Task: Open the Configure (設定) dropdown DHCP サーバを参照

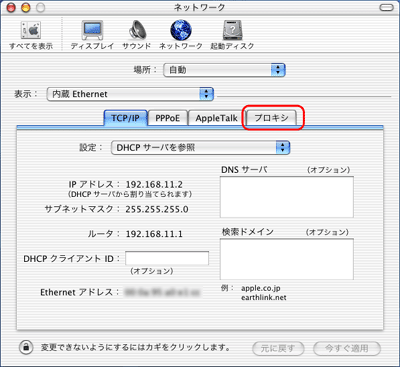Action: 201,148
